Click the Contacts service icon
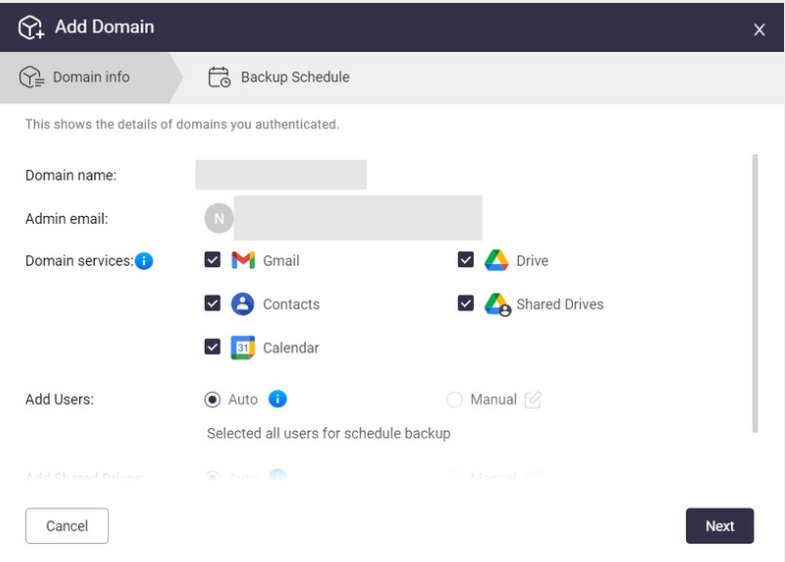Screen dimensions: 785x562 (243, 304)
